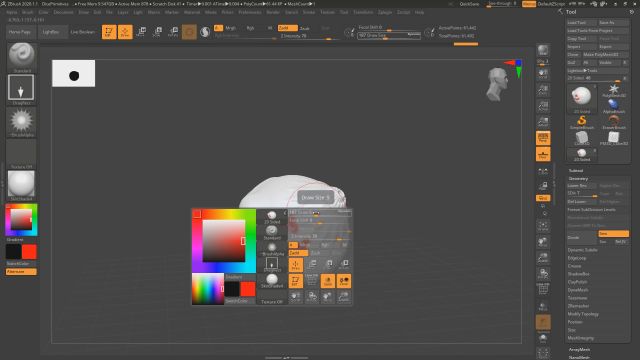Image resolution: width=640 pixels, height=360 pixels.
Task: Expand the EdgeLoop section
Action: pos(577,258)
